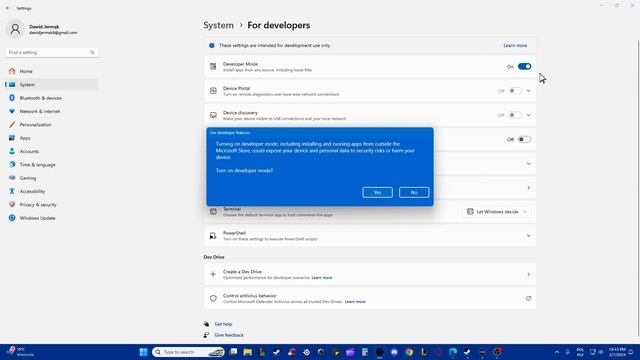Image resolution: width=640 pixels, height=360 pixels.
Task: Click the Personalization brush icon
Action: [x=12, y=124]
